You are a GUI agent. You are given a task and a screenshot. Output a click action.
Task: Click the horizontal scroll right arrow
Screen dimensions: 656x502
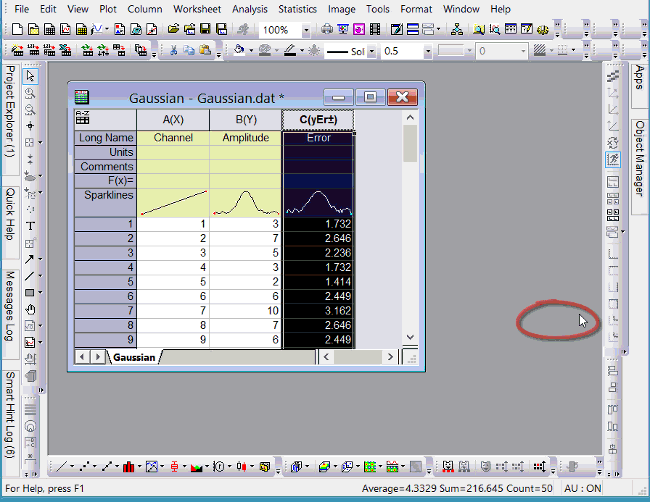[390, 357]
